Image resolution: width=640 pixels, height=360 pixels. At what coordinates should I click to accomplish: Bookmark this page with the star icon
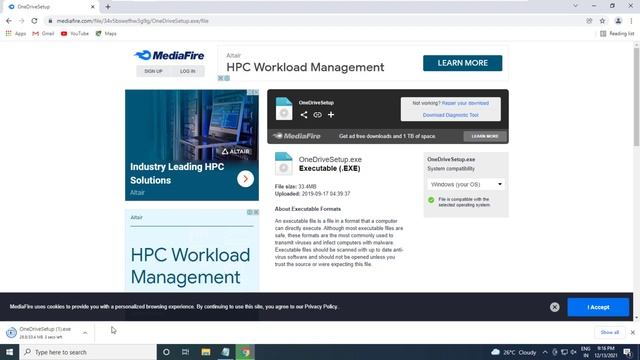click(x=602, y=21)
